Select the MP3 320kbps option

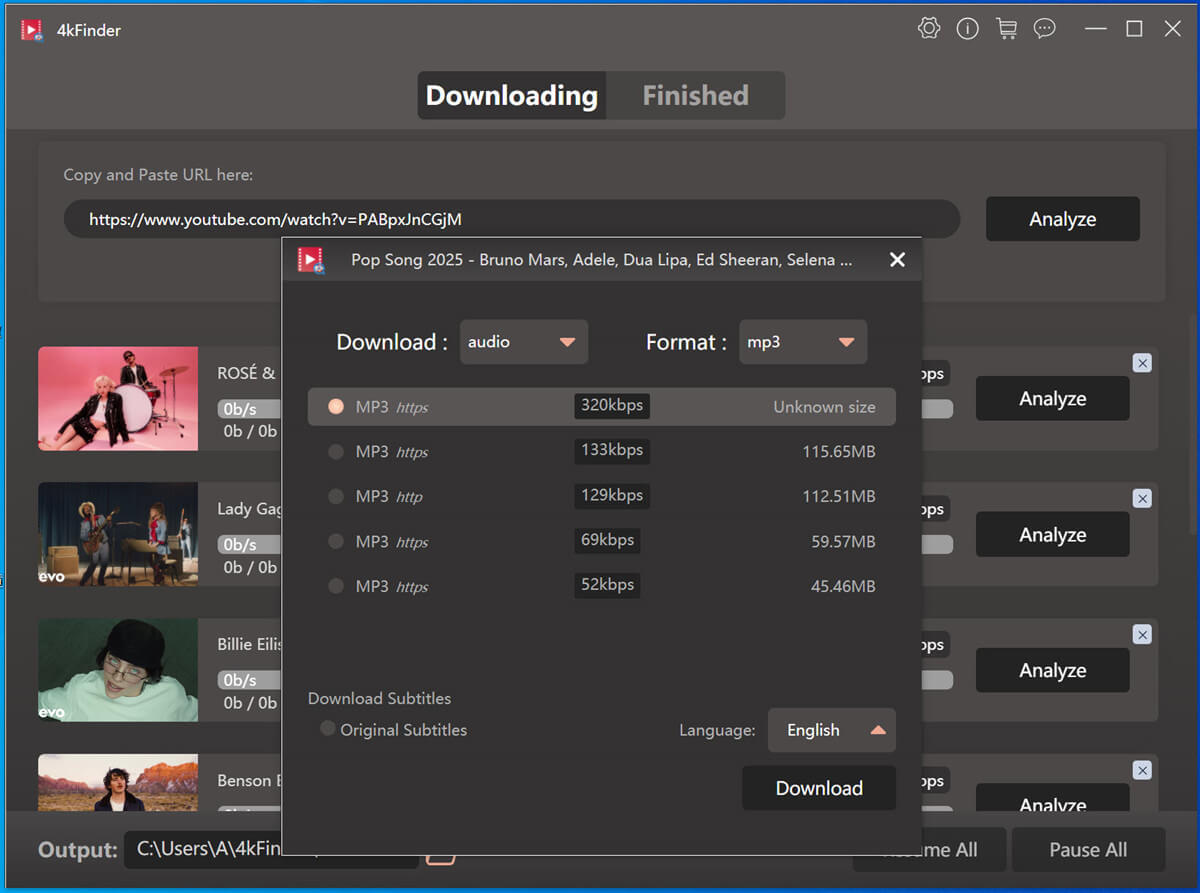tap(336, 407)
